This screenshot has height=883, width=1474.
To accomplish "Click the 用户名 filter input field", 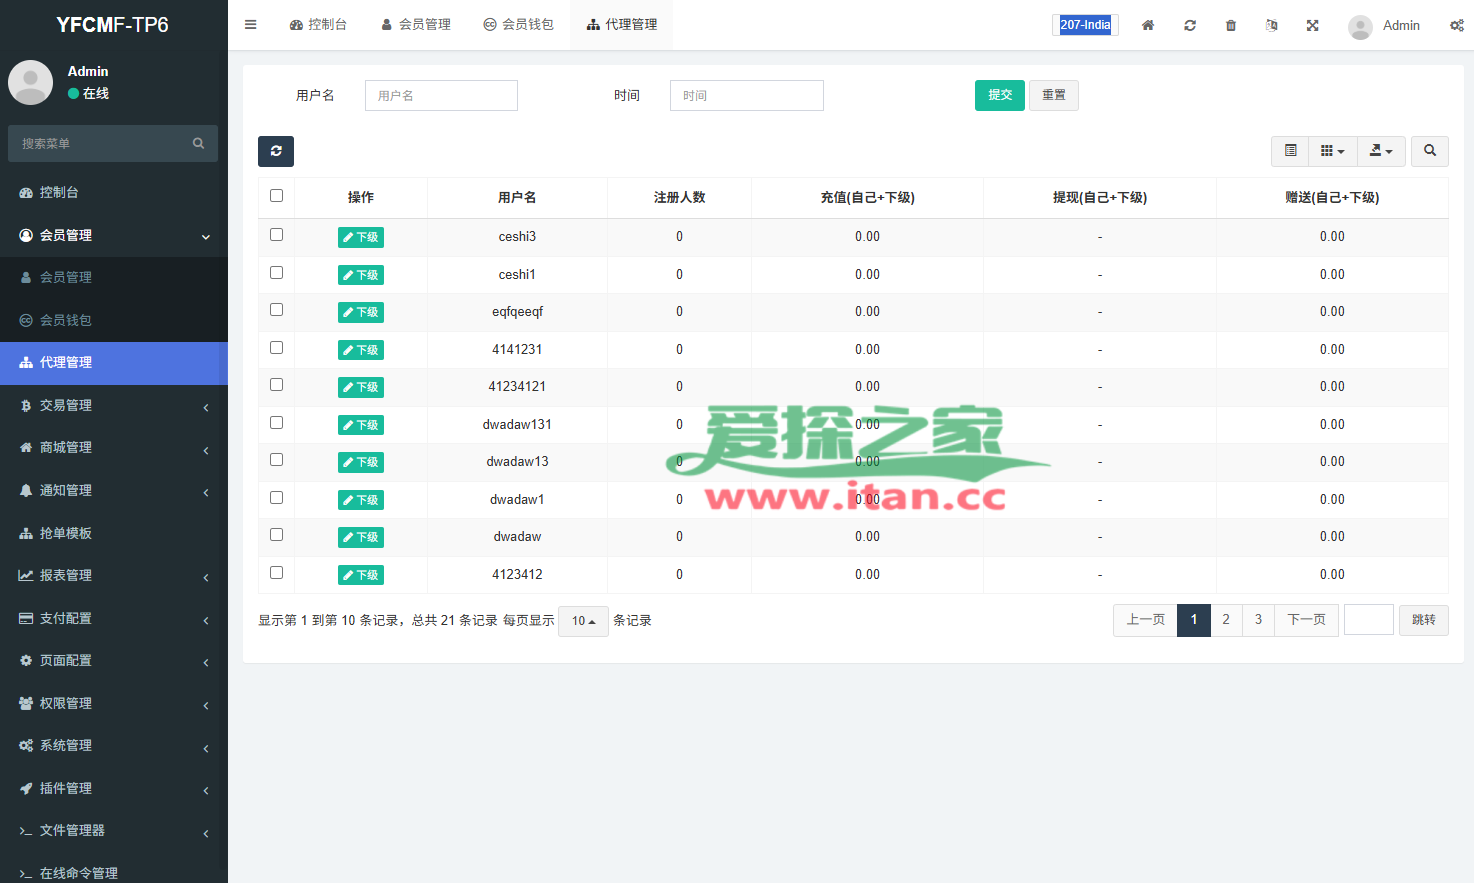I will tap(441, 95).
